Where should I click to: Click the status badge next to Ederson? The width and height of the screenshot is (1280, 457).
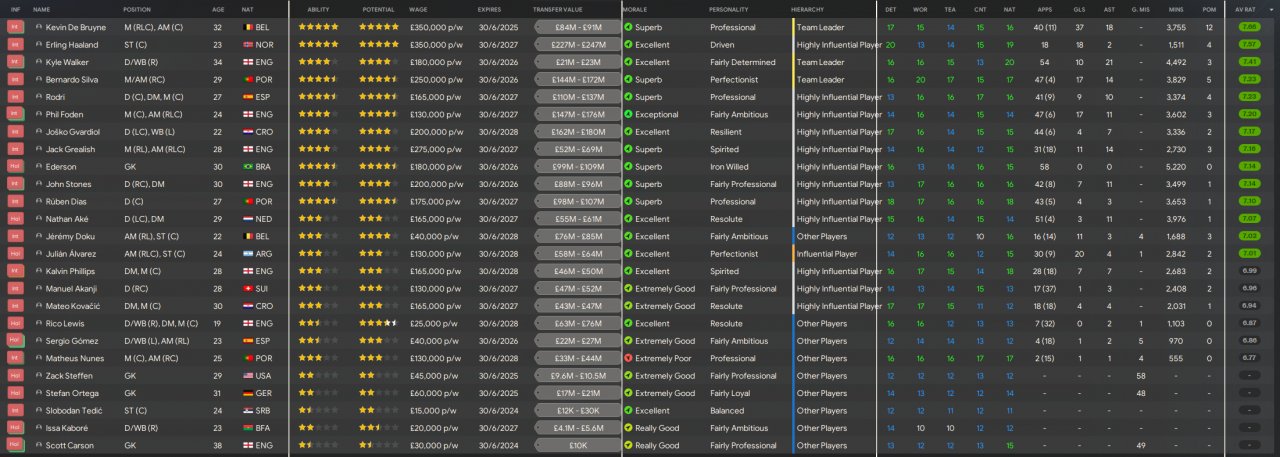coord(15,167)
